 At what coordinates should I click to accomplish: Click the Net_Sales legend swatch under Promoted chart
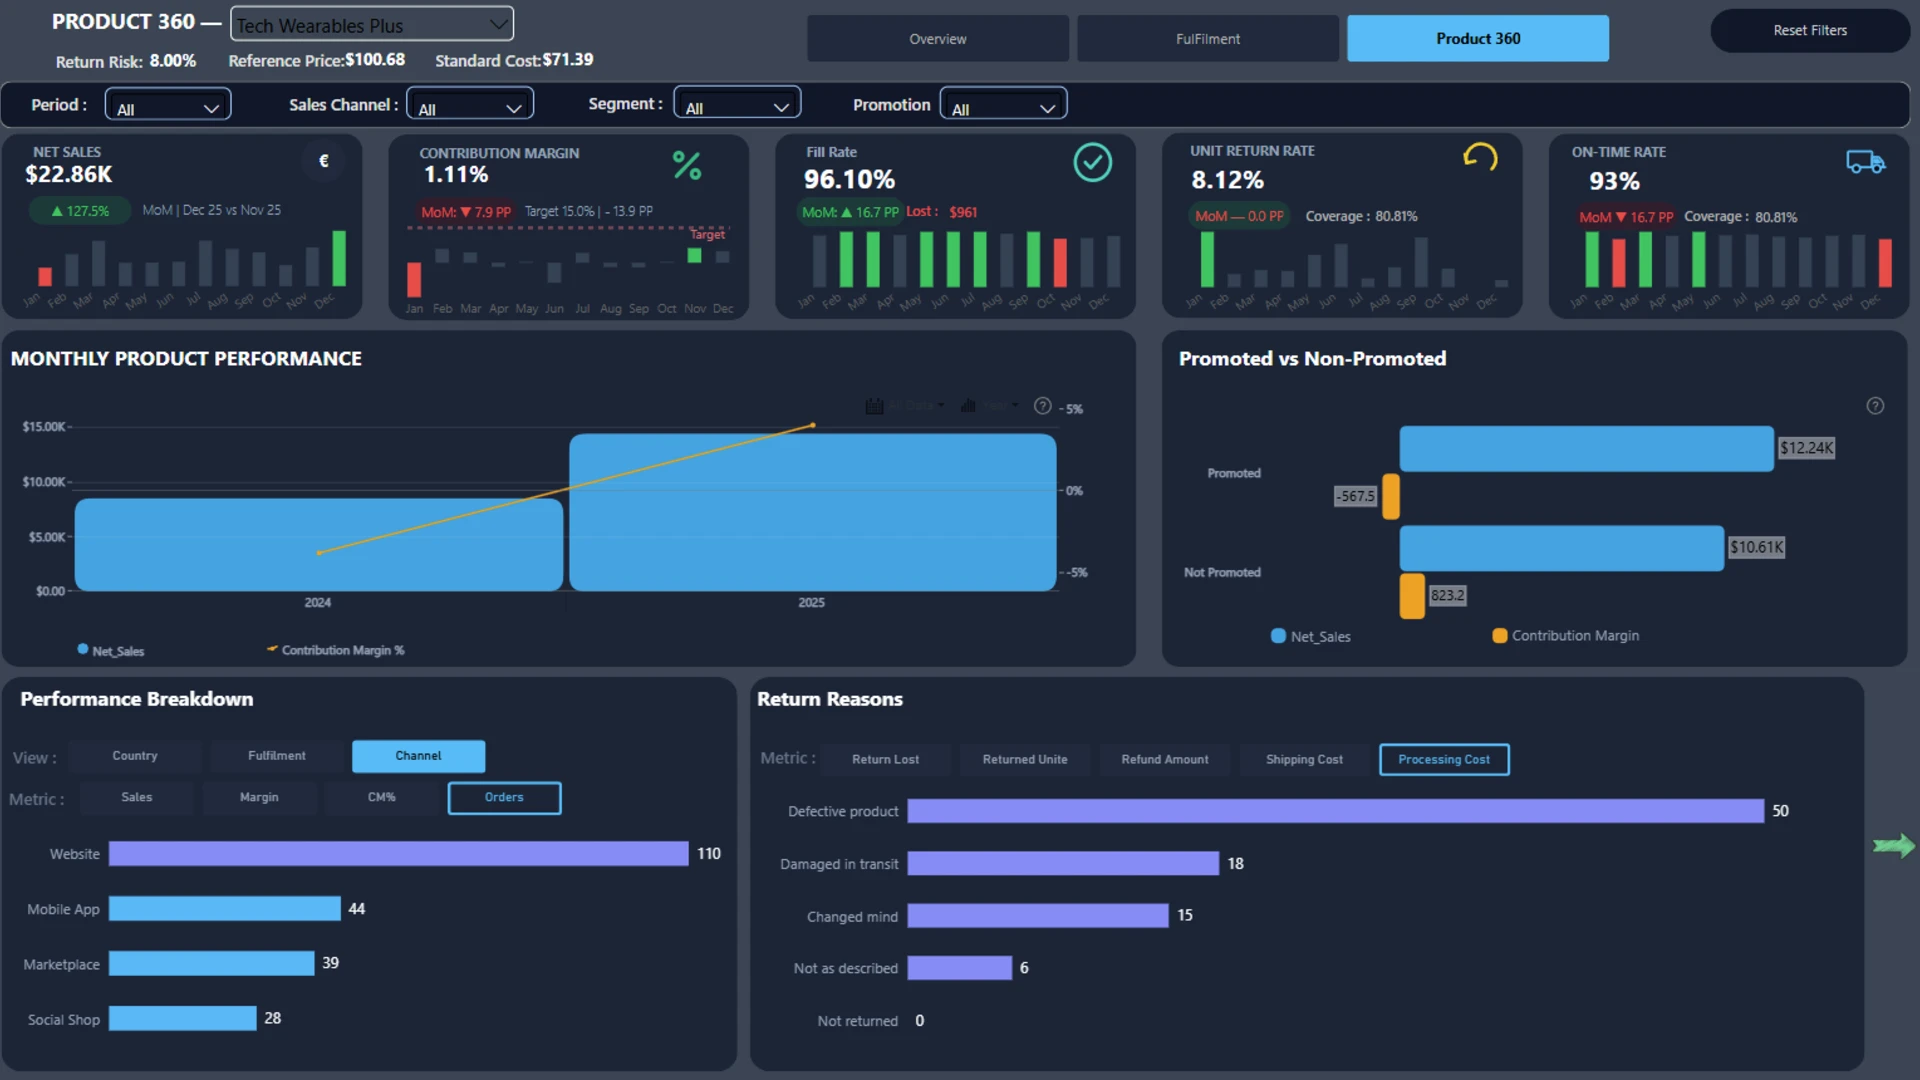coord(1278,636)
